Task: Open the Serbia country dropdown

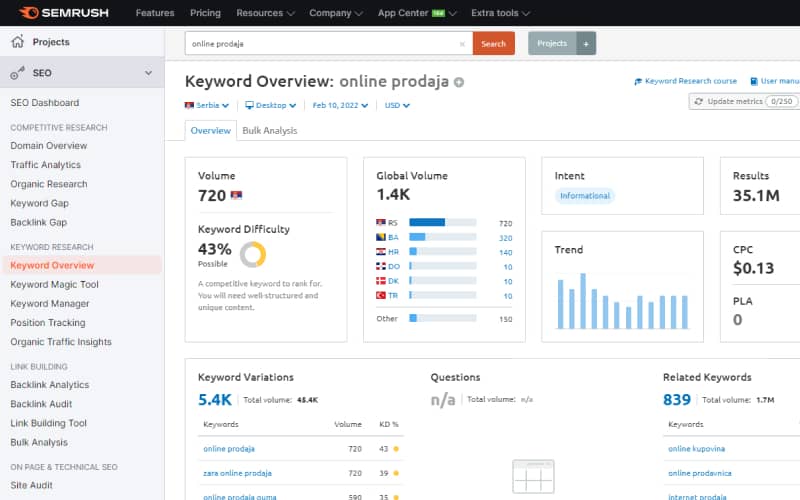Action: [207, 105]
